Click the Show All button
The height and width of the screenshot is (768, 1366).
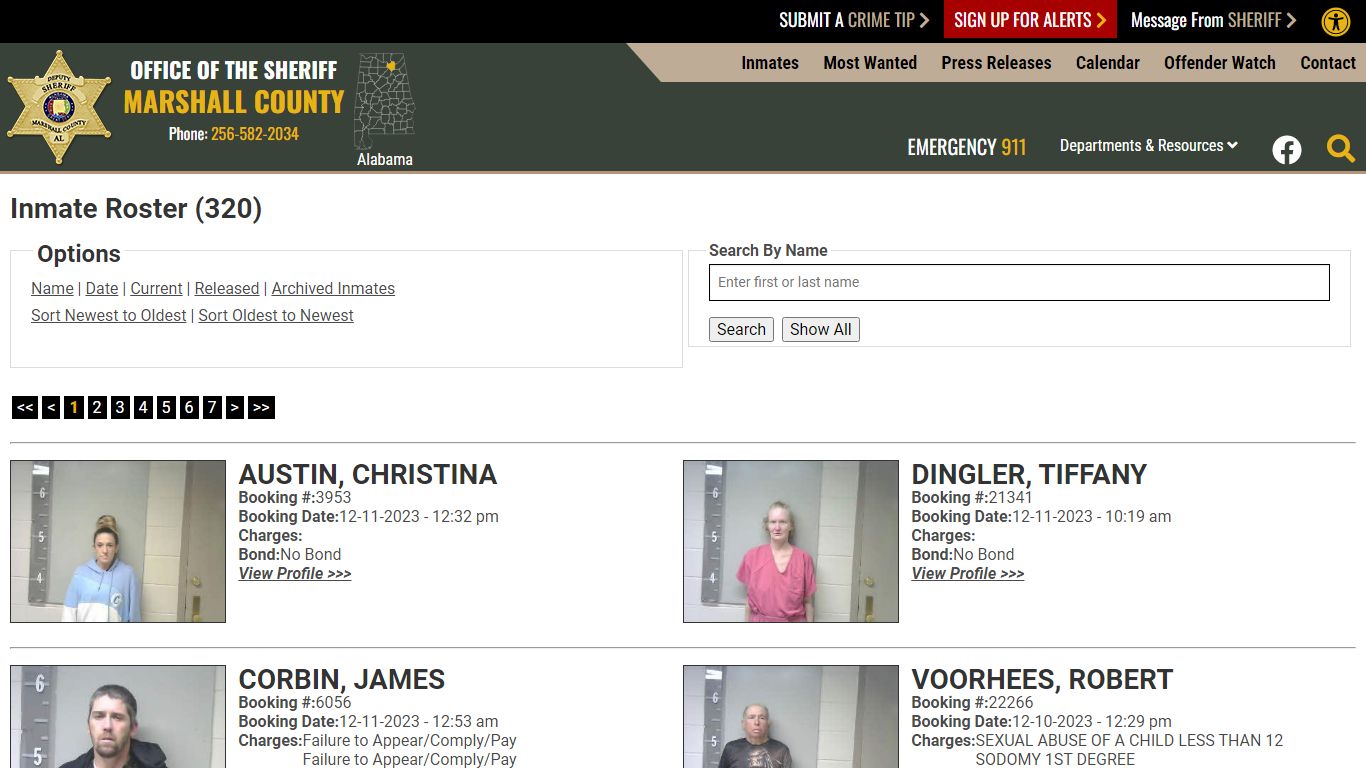821,329
